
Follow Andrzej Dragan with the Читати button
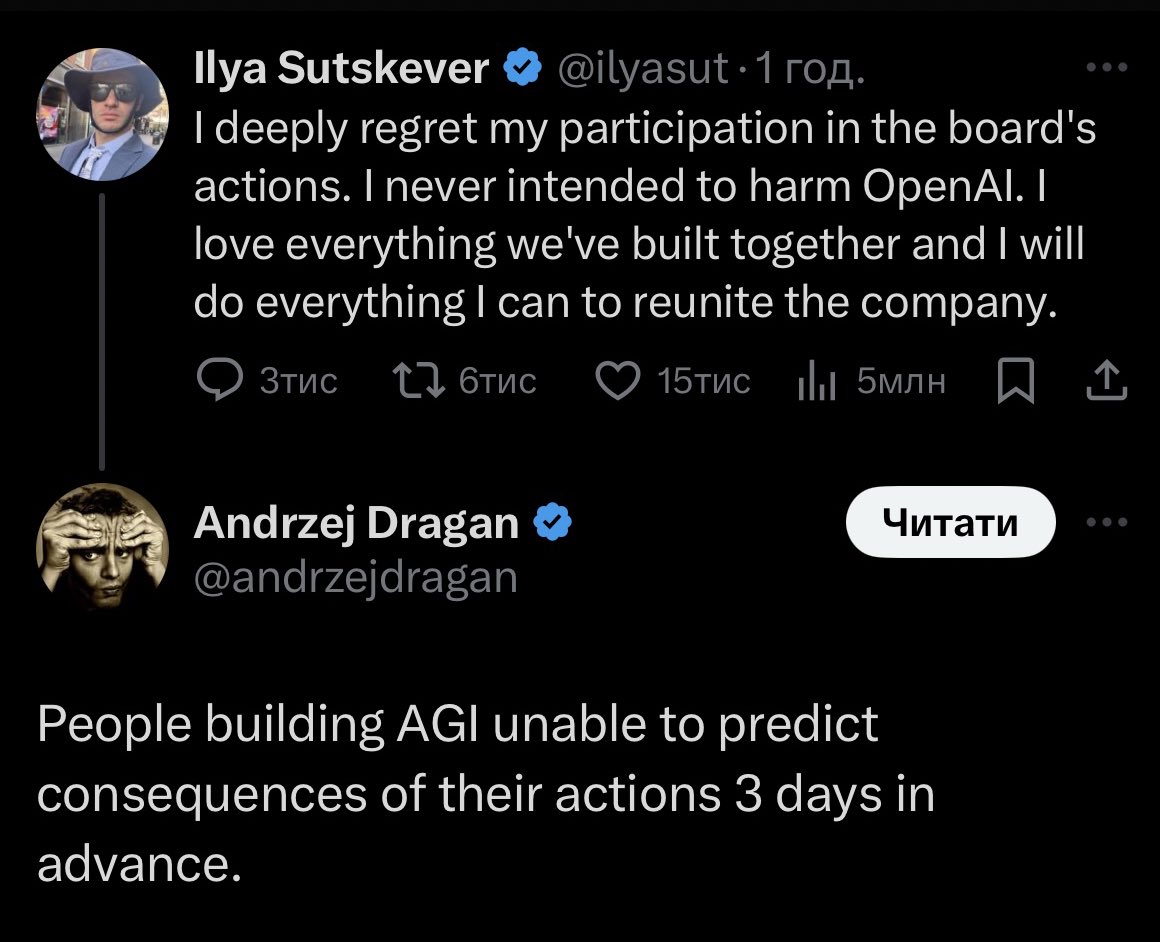(x=950, y=521)
